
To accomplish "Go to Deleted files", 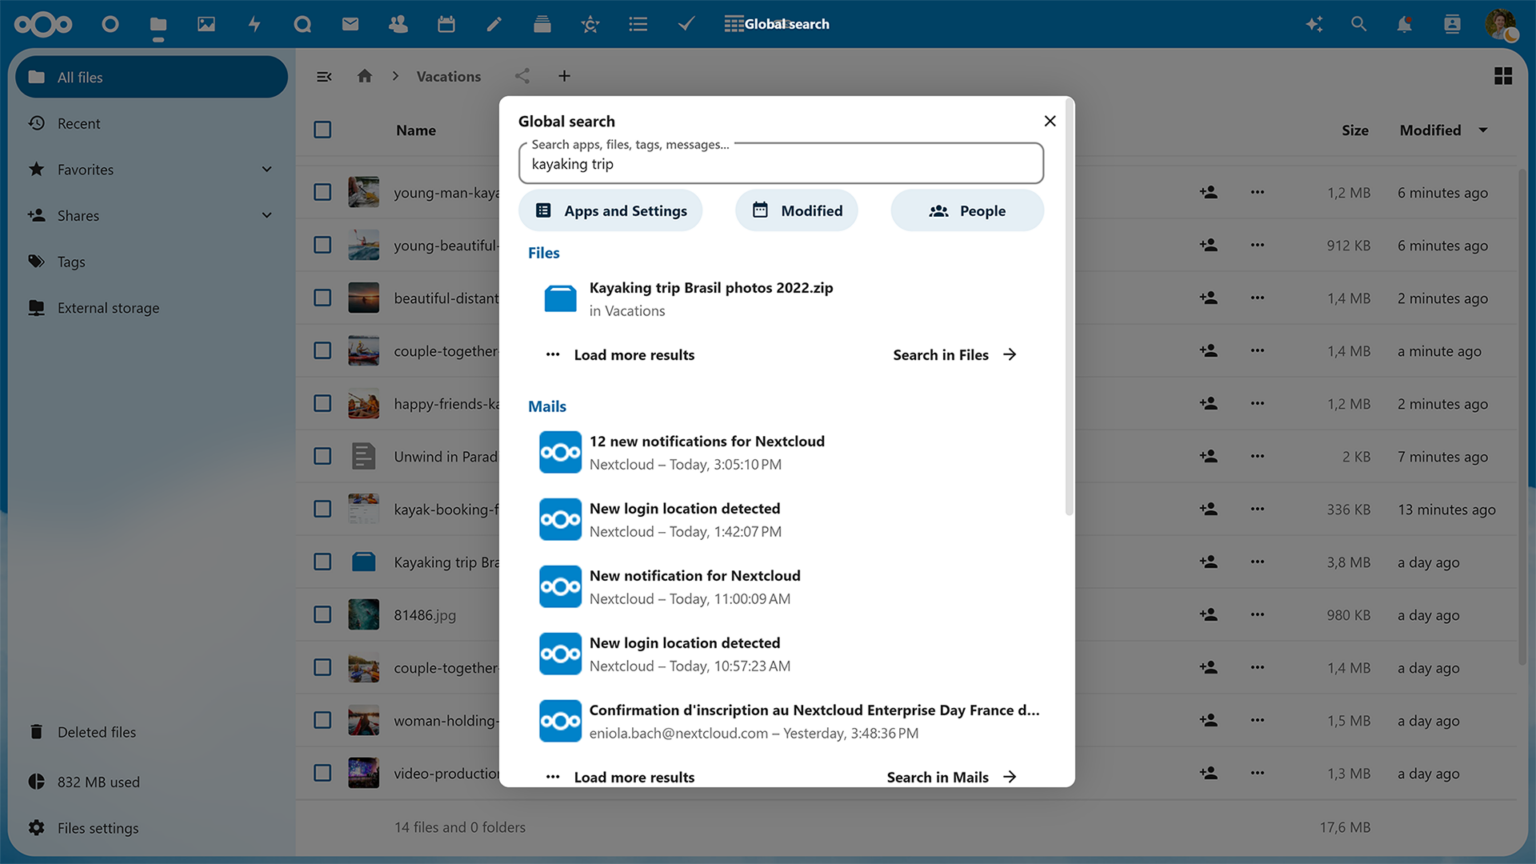I will pos(96,732).
